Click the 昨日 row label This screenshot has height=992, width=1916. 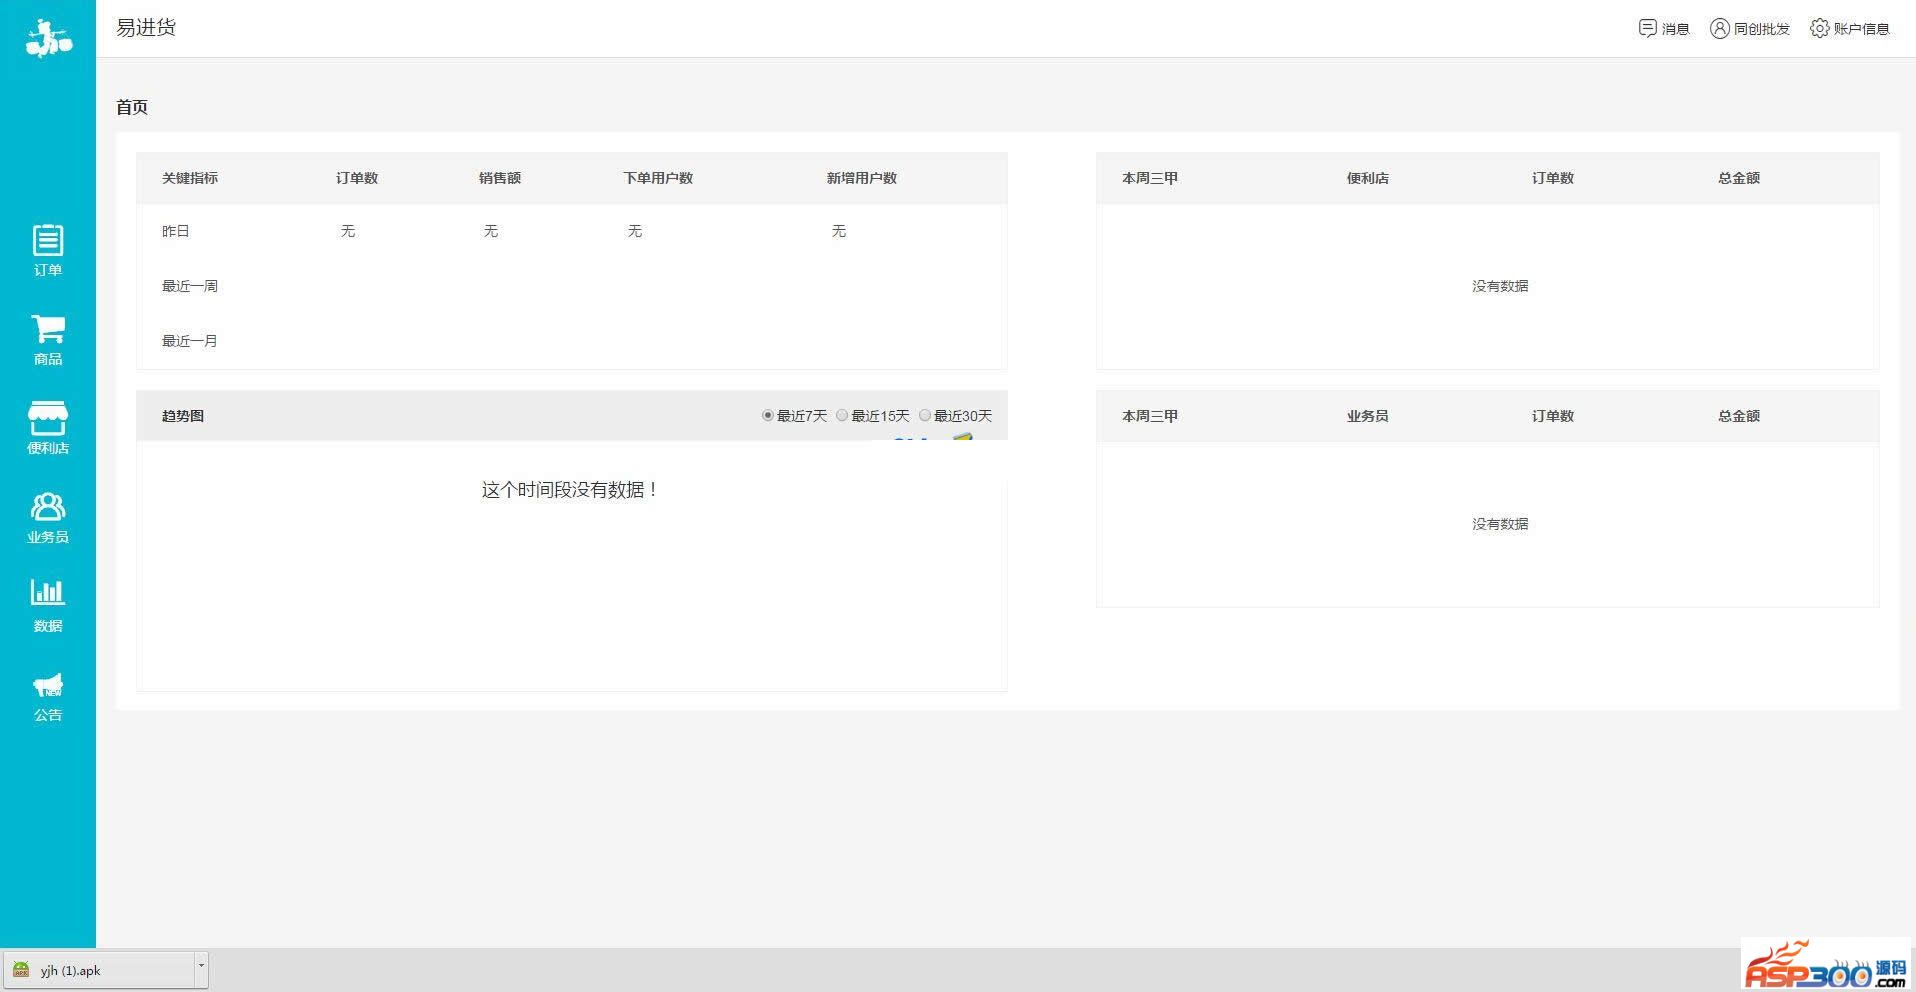click(176, 231)
